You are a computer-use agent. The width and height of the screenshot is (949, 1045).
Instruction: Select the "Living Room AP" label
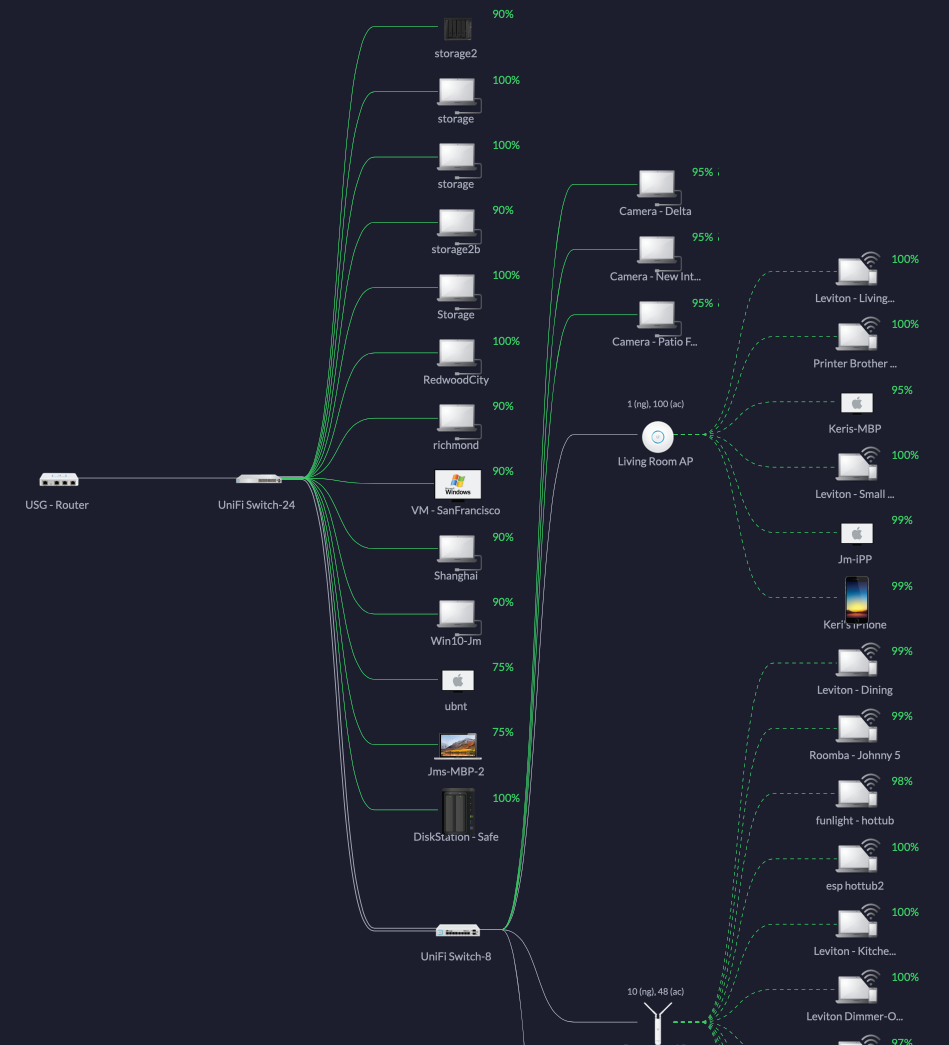[x=655, y=462]
